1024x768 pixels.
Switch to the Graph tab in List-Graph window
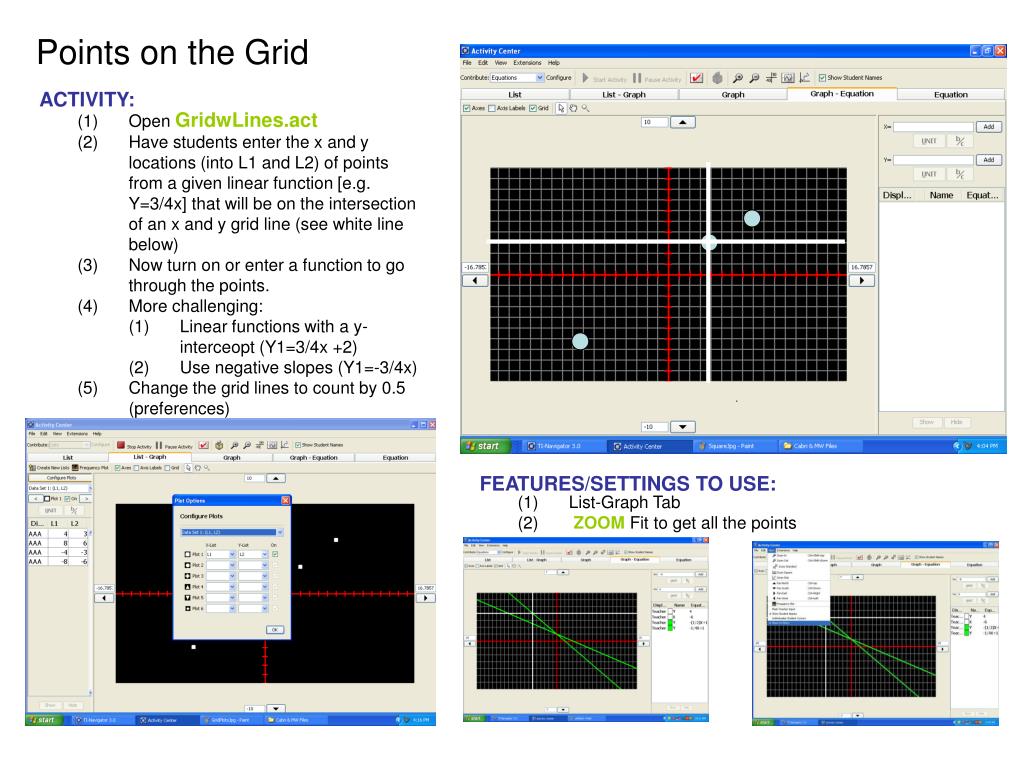232,458
